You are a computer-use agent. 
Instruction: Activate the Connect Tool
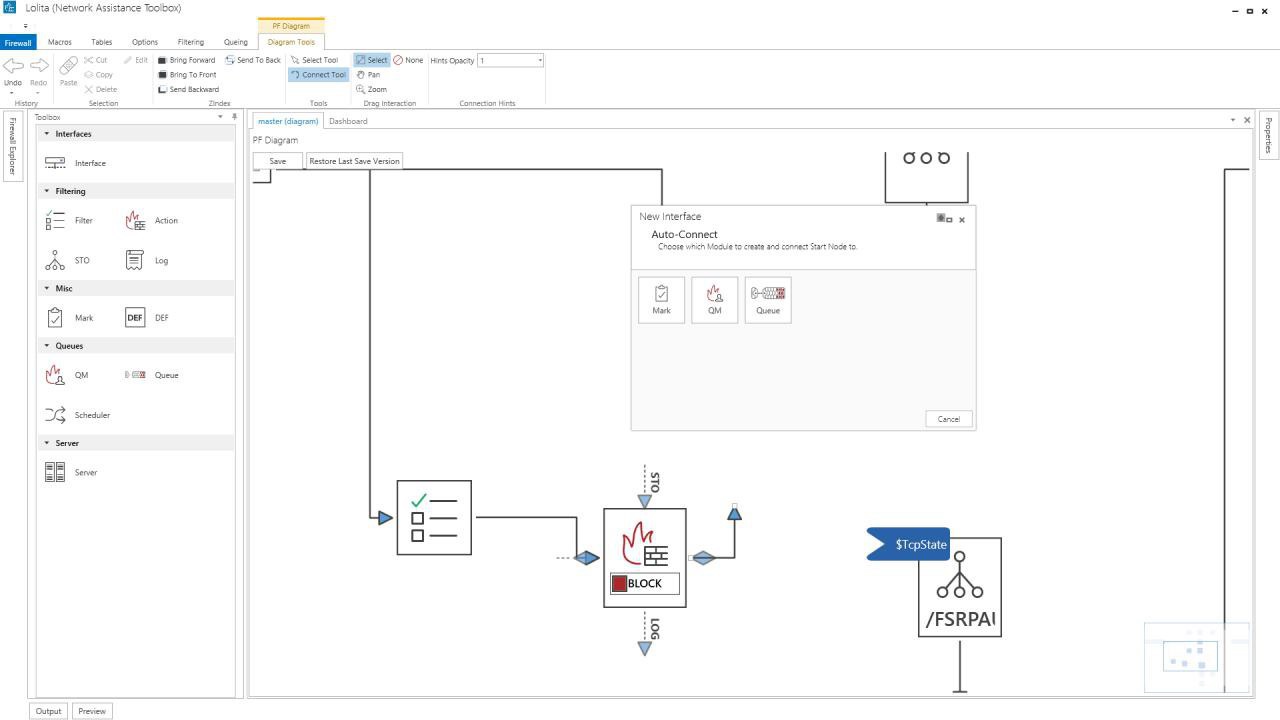pos(318,75)
